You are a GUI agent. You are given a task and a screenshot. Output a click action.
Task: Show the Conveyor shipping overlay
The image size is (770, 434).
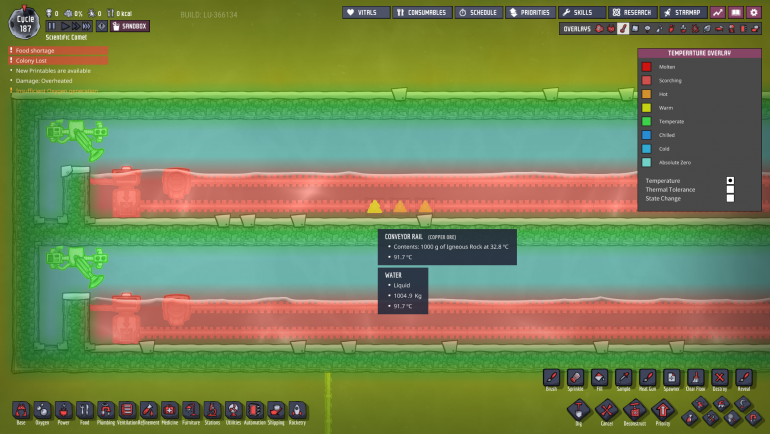click(x=755, y=29)
